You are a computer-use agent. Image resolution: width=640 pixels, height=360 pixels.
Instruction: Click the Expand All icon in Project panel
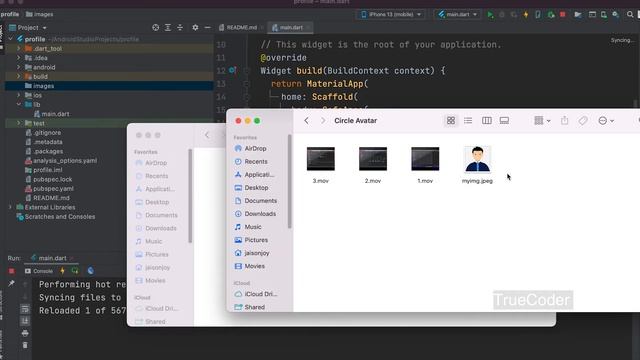168,27
